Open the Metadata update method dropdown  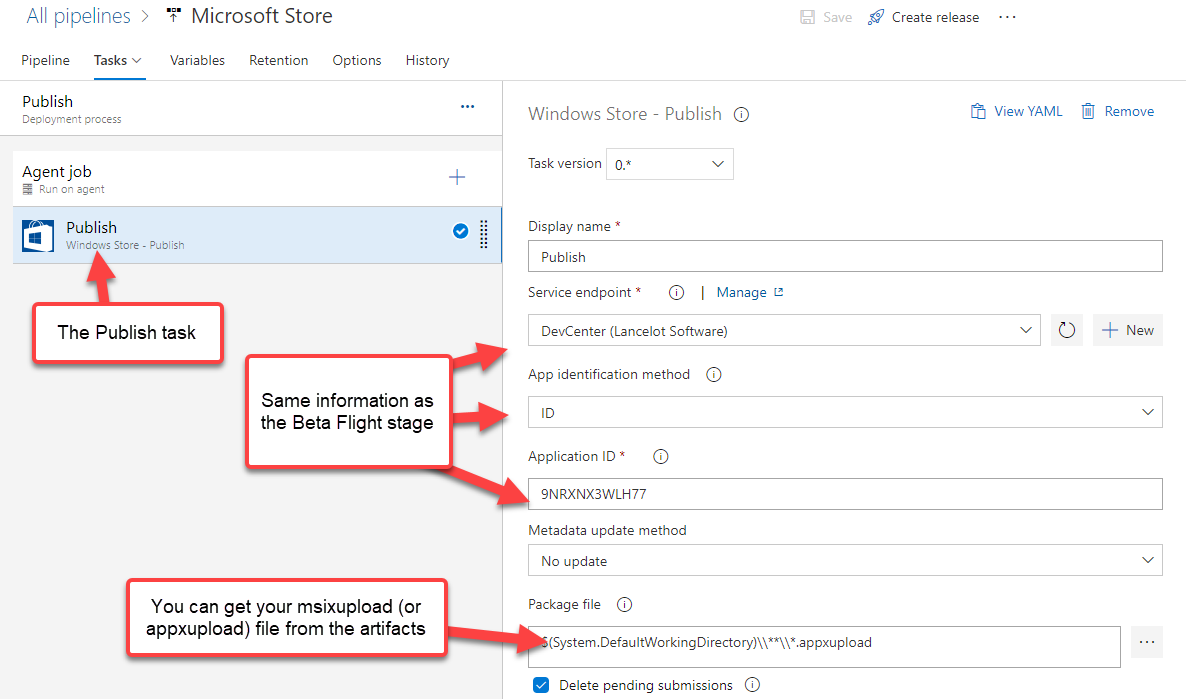(x=845, y=561)
